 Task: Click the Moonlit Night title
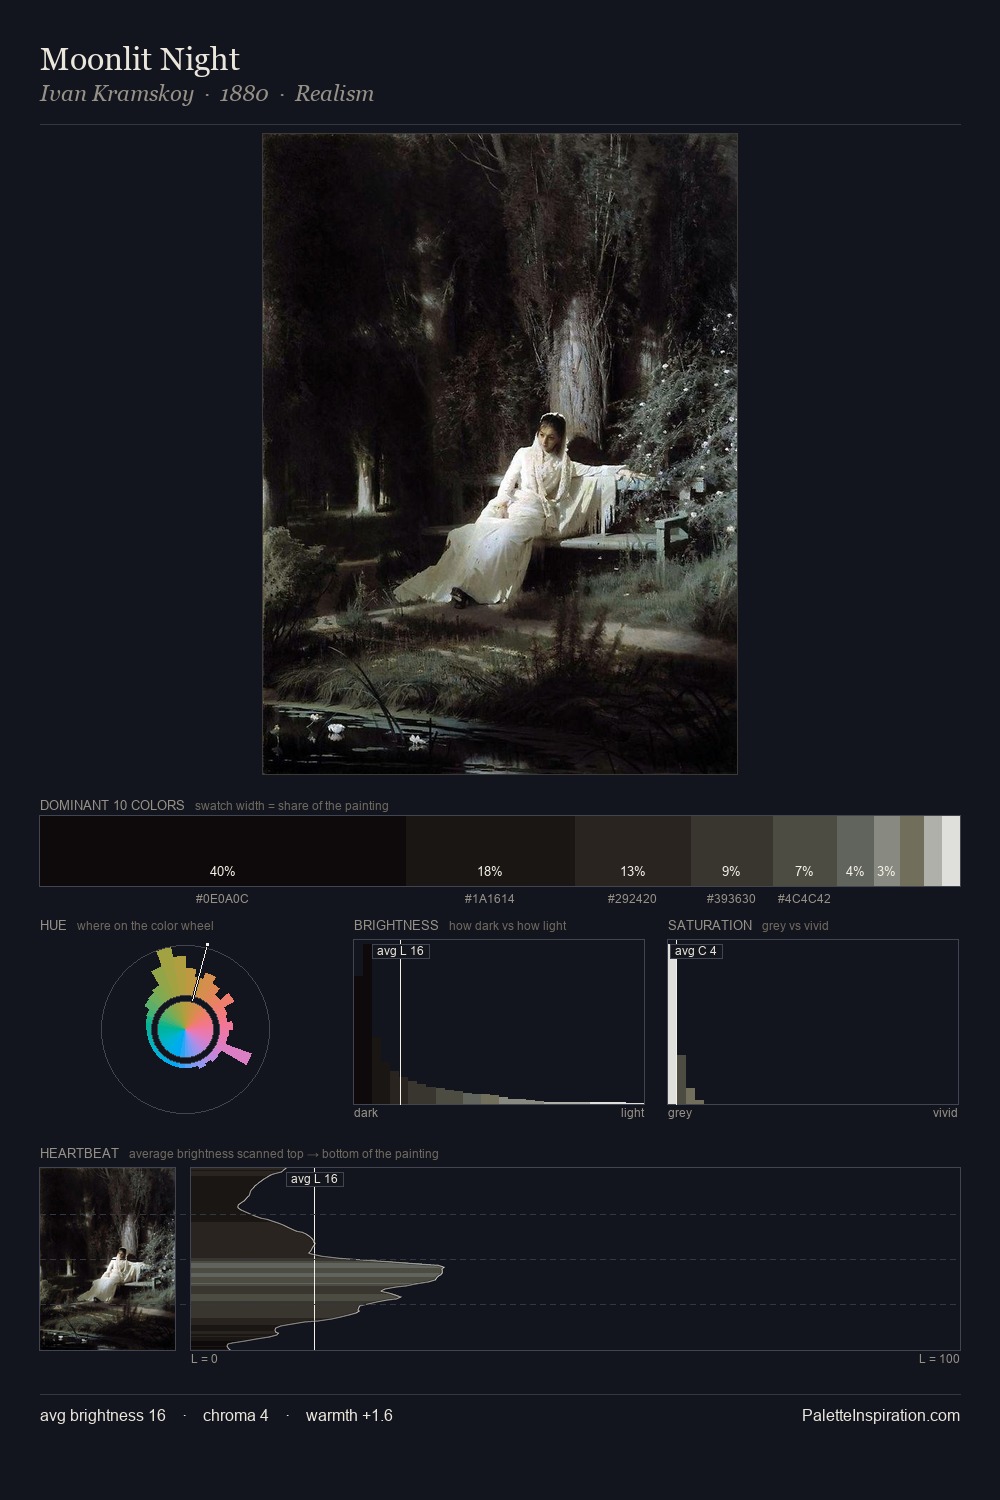pos(140,59)
